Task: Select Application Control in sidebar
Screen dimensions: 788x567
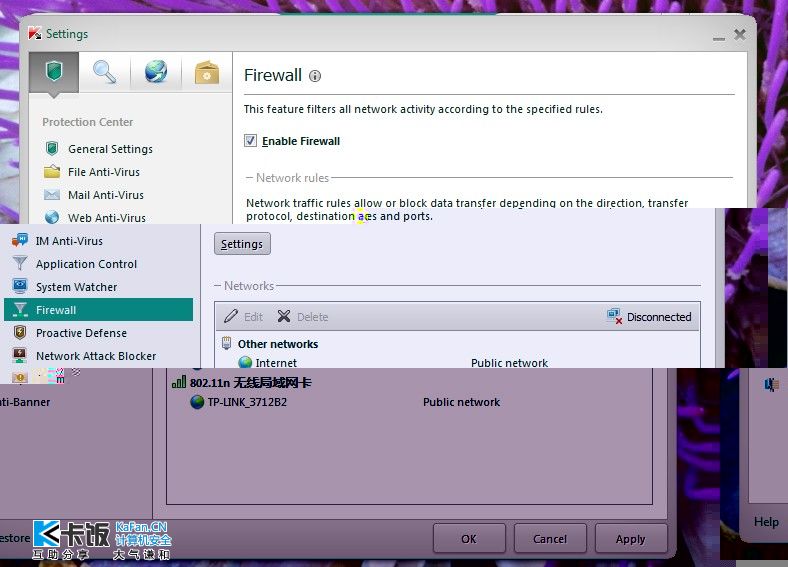Action: [86, 264]
